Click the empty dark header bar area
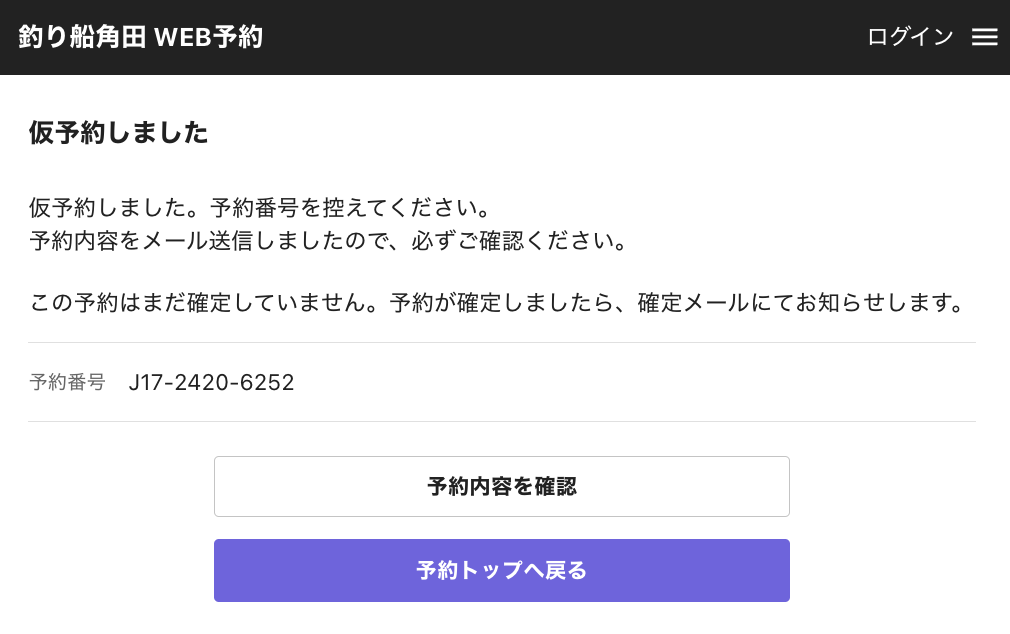This screenshot has width=1010, height=634. coord(560,37)
